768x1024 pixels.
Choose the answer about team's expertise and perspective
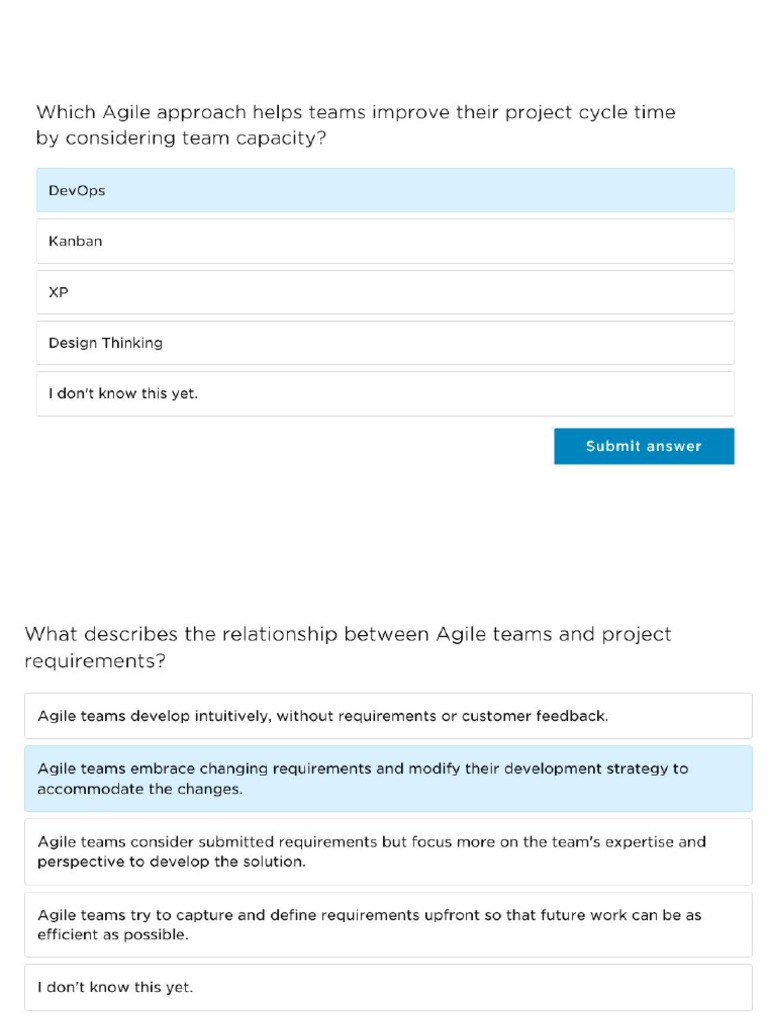(x=388, y=851)
